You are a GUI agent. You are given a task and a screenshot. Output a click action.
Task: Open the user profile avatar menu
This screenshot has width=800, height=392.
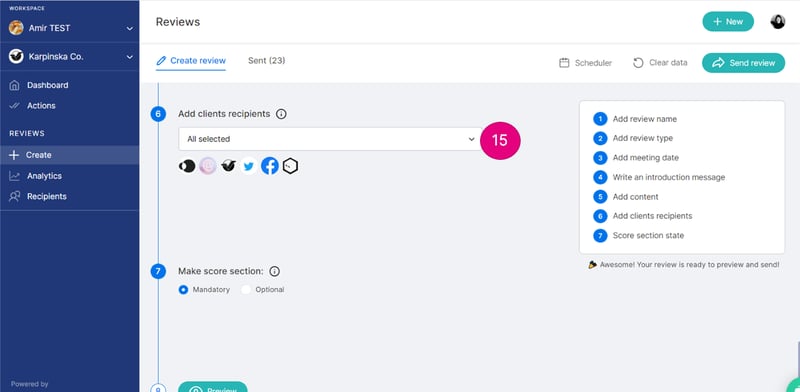point(778,21)
